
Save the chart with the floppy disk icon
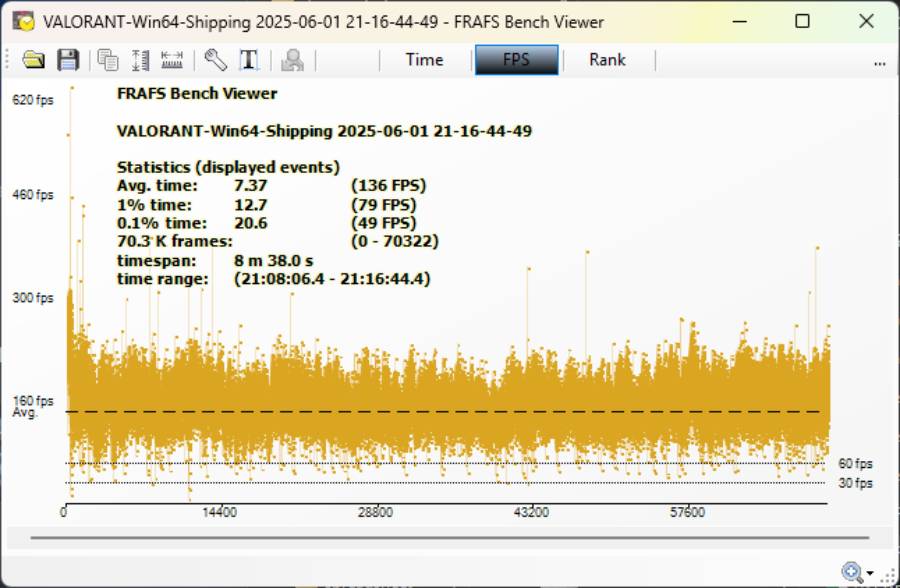click(68, 60)
